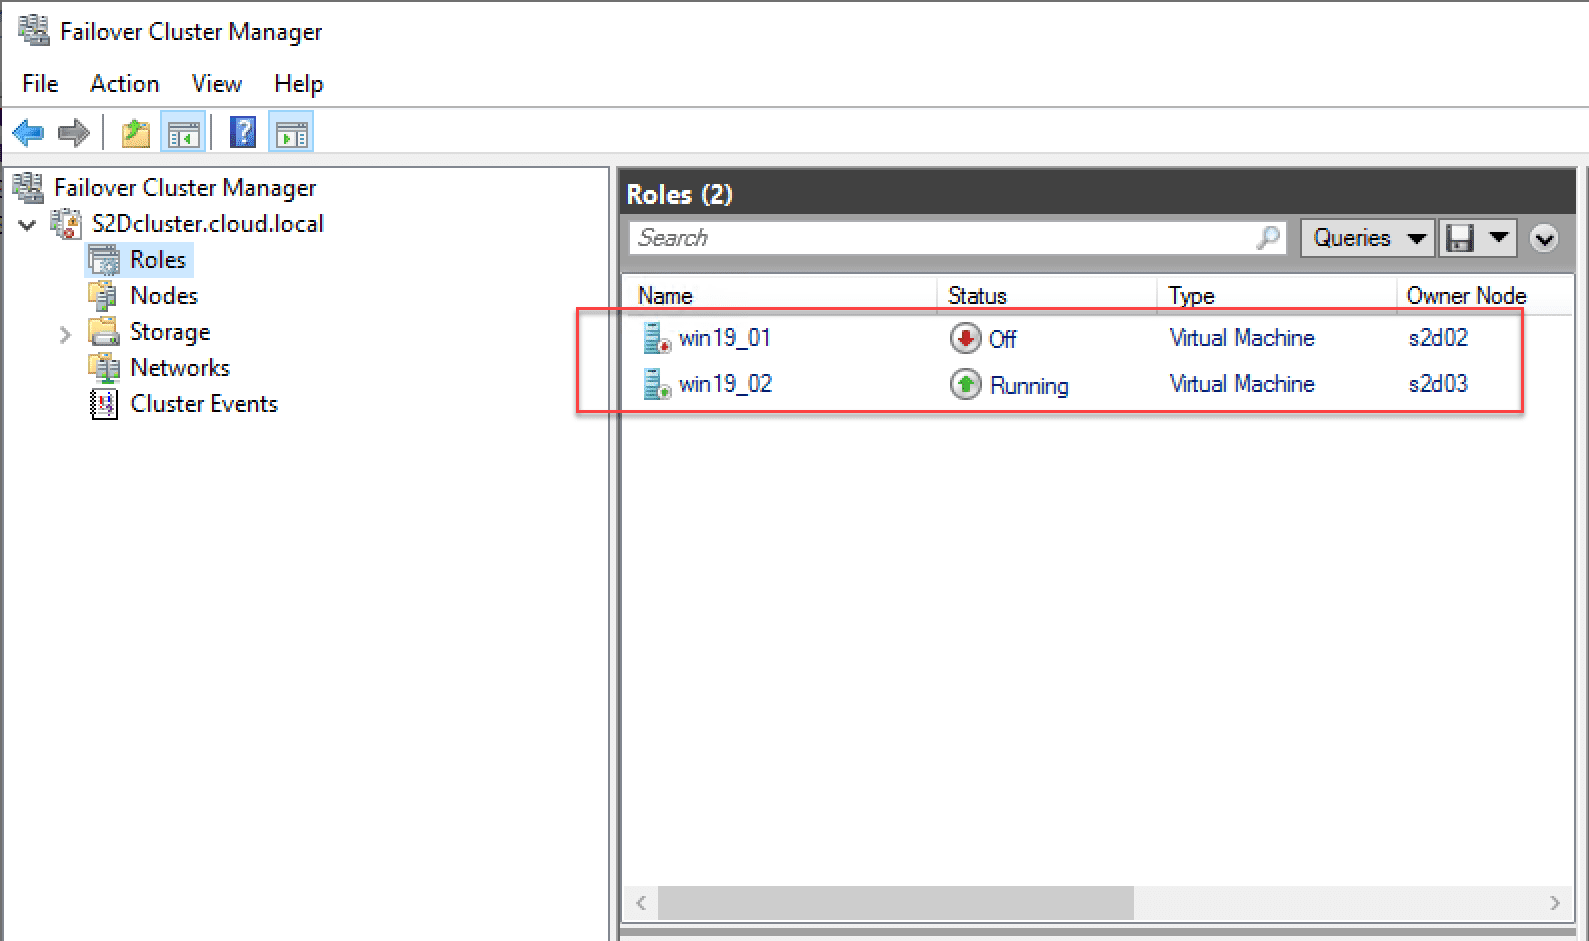Click the Off status text for win19_01
The image size is (1589, 941).
click(1003, 339)
